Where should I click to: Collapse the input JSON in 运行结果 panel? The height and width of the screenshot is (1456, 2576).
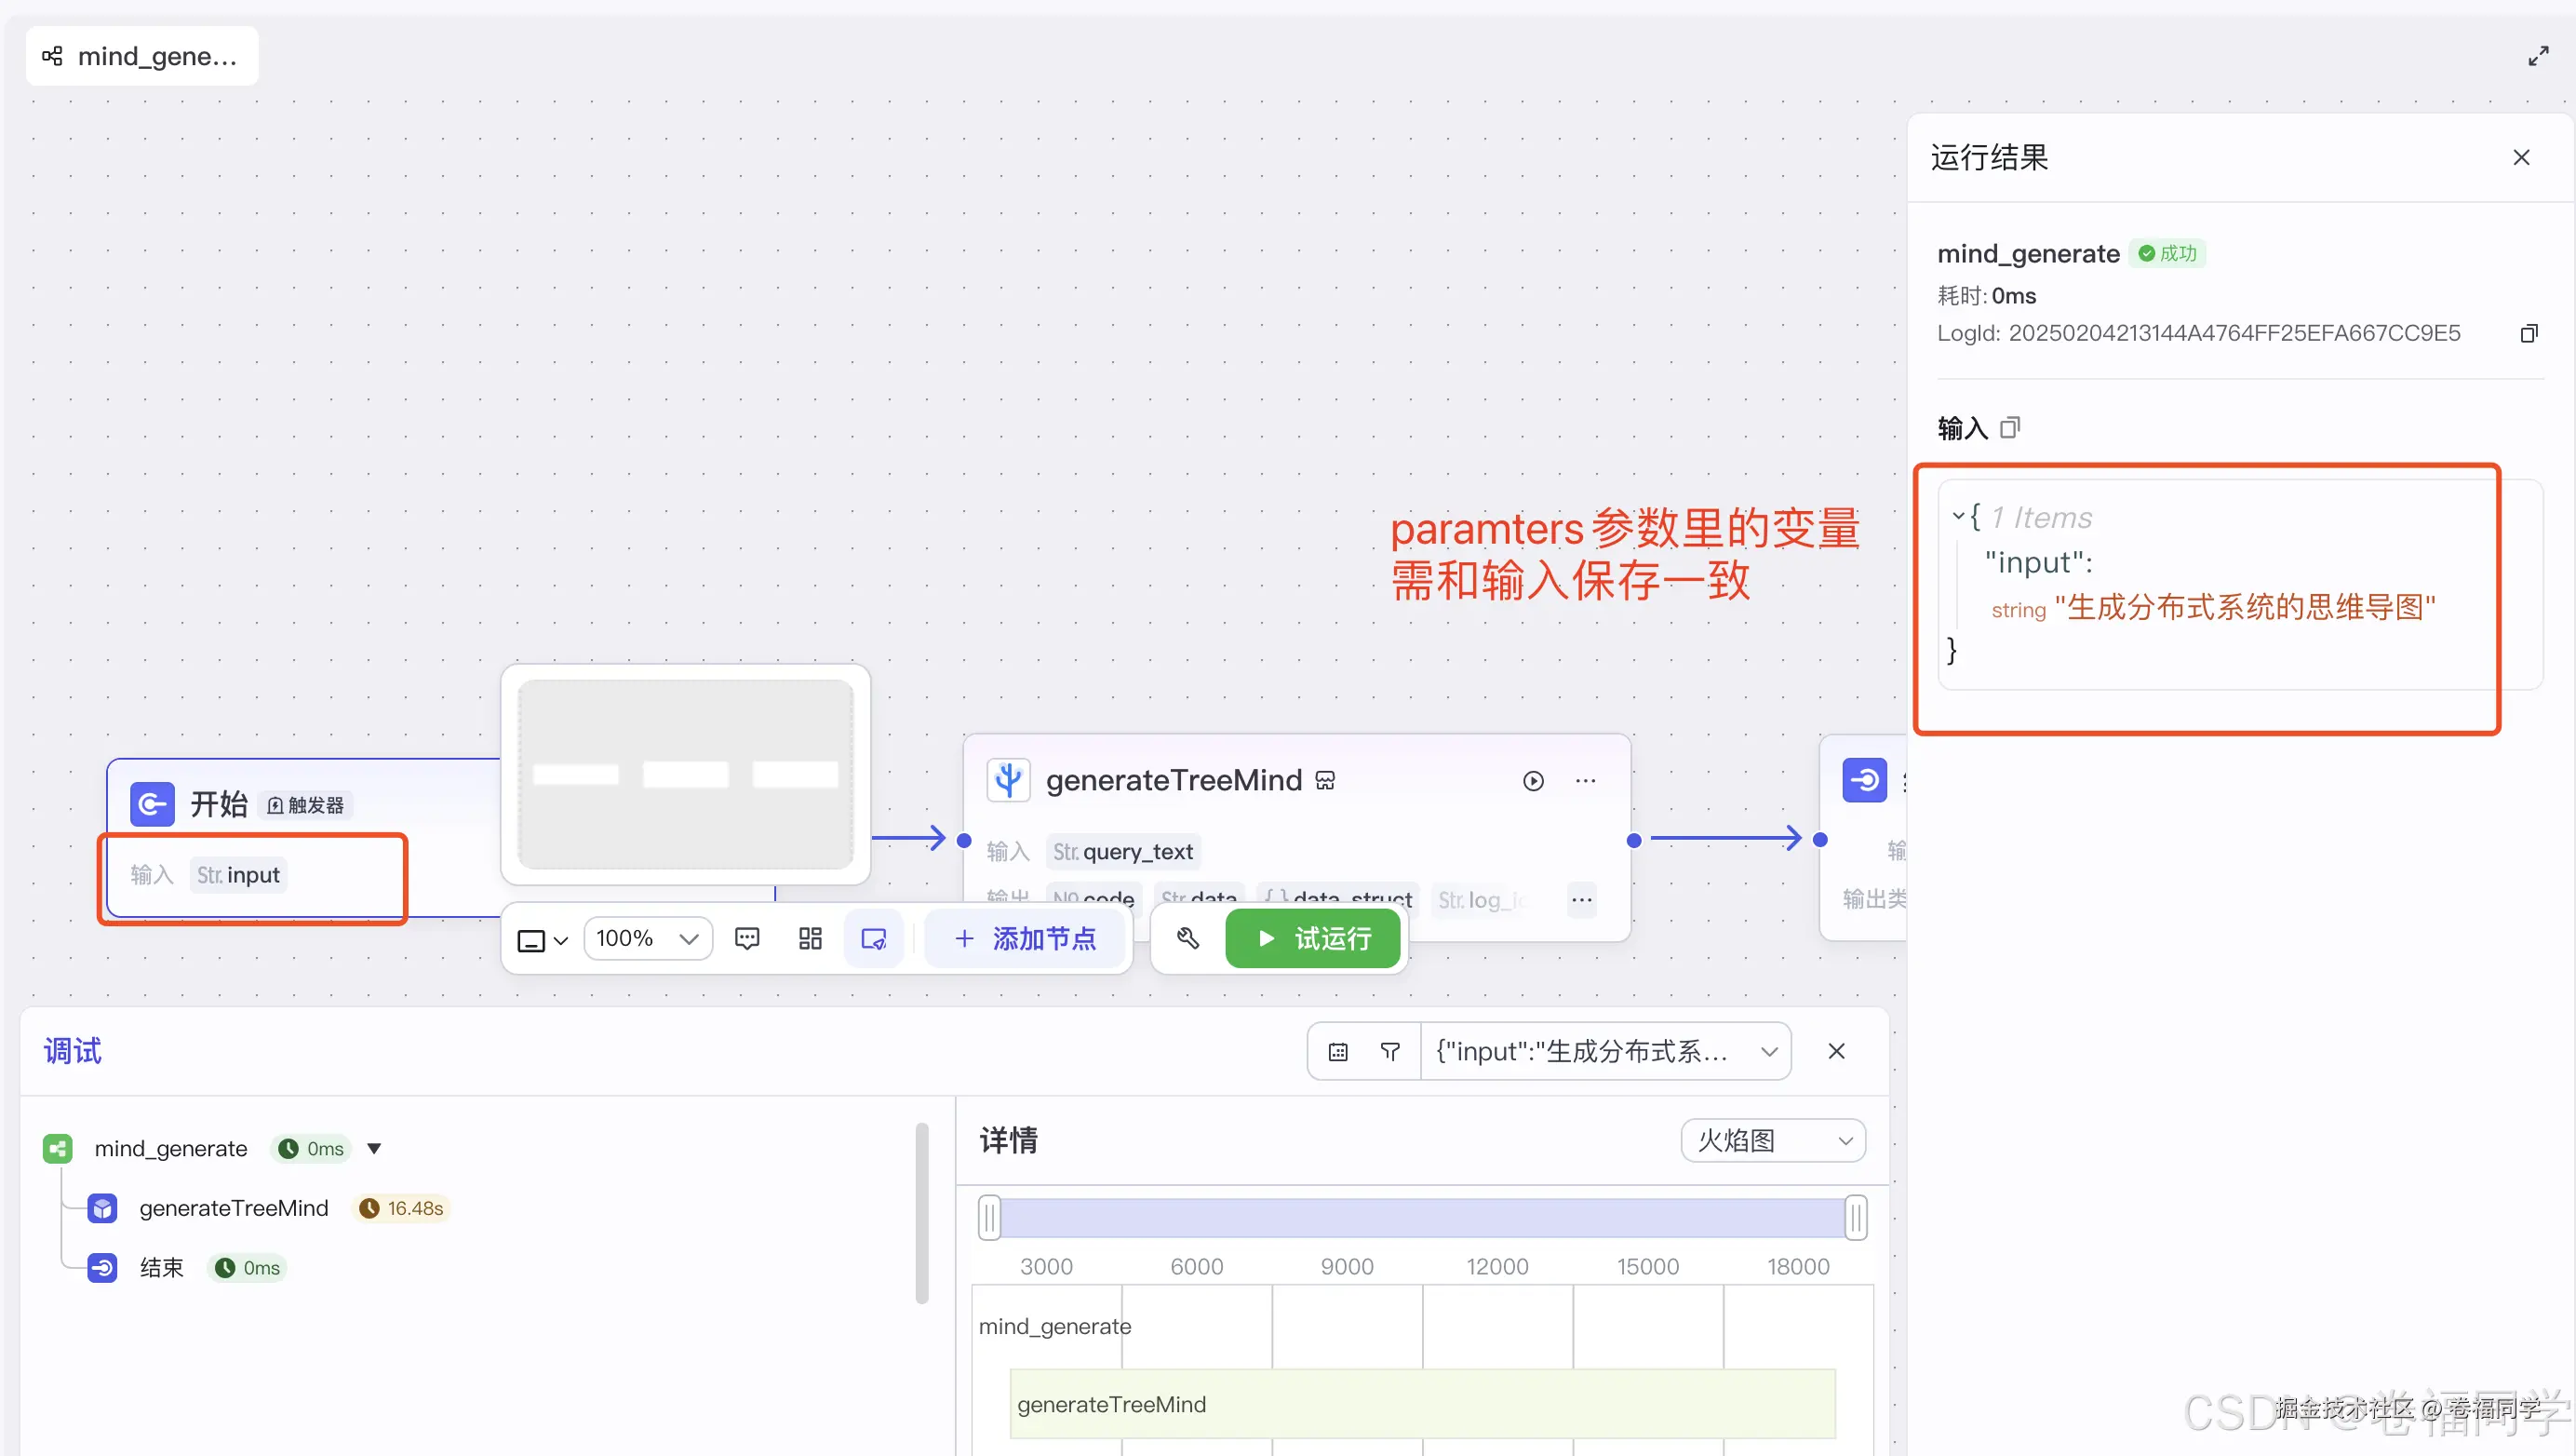coord(1957,515)
